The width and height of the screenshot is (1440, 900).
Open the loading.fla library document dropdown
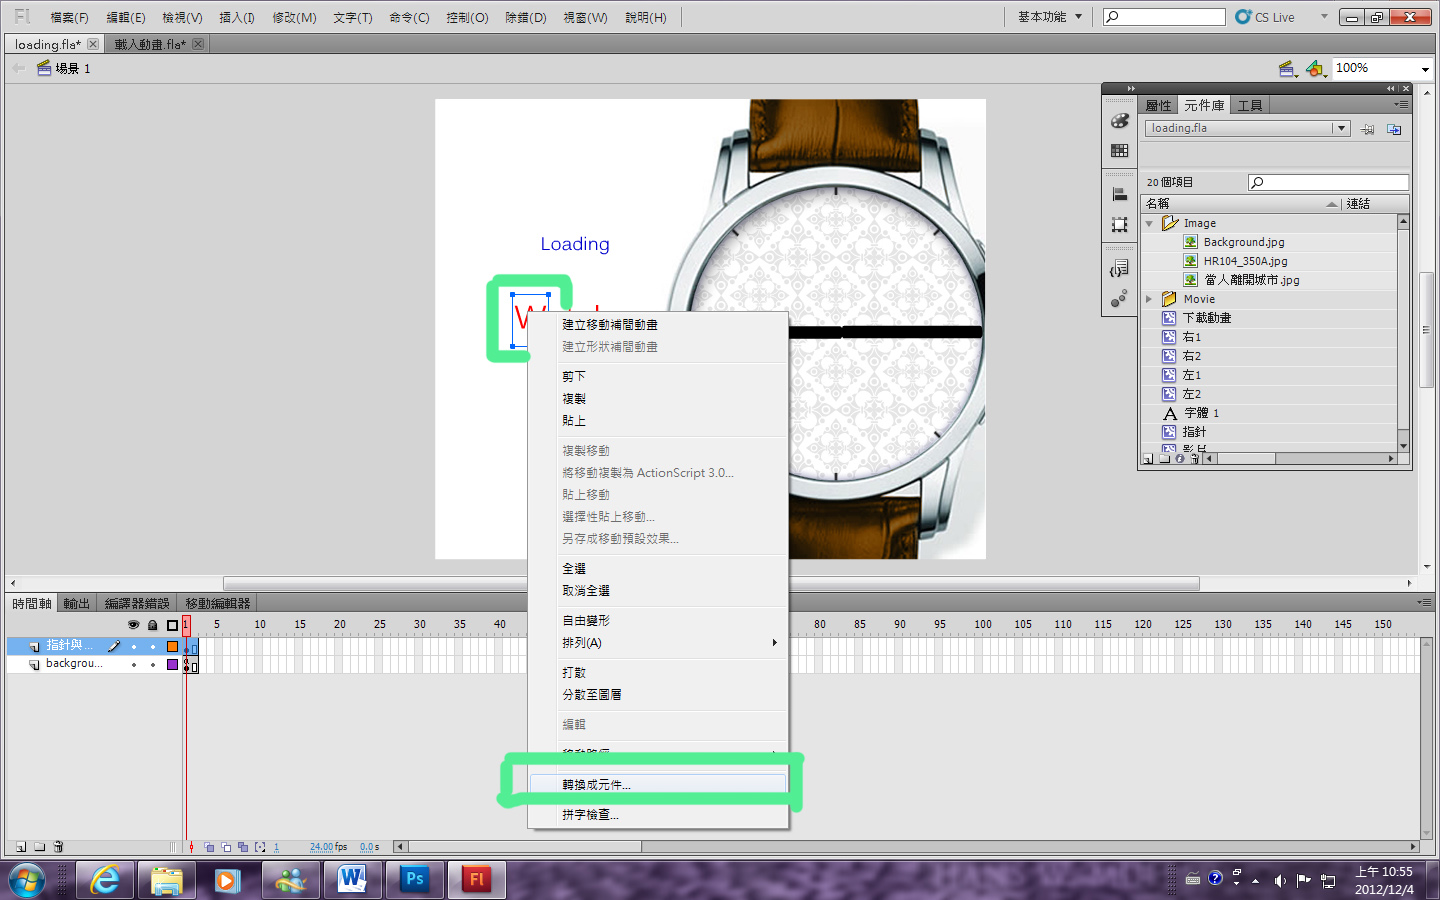coord(1342,128)
